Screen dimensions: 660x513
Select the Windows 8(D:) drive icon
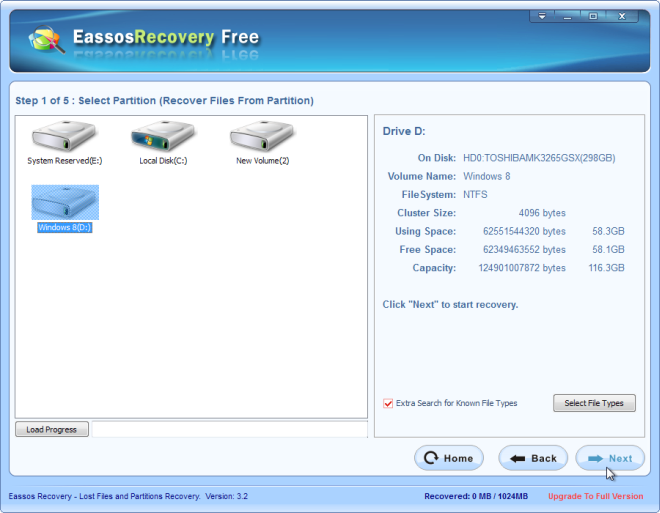(65, 202)
